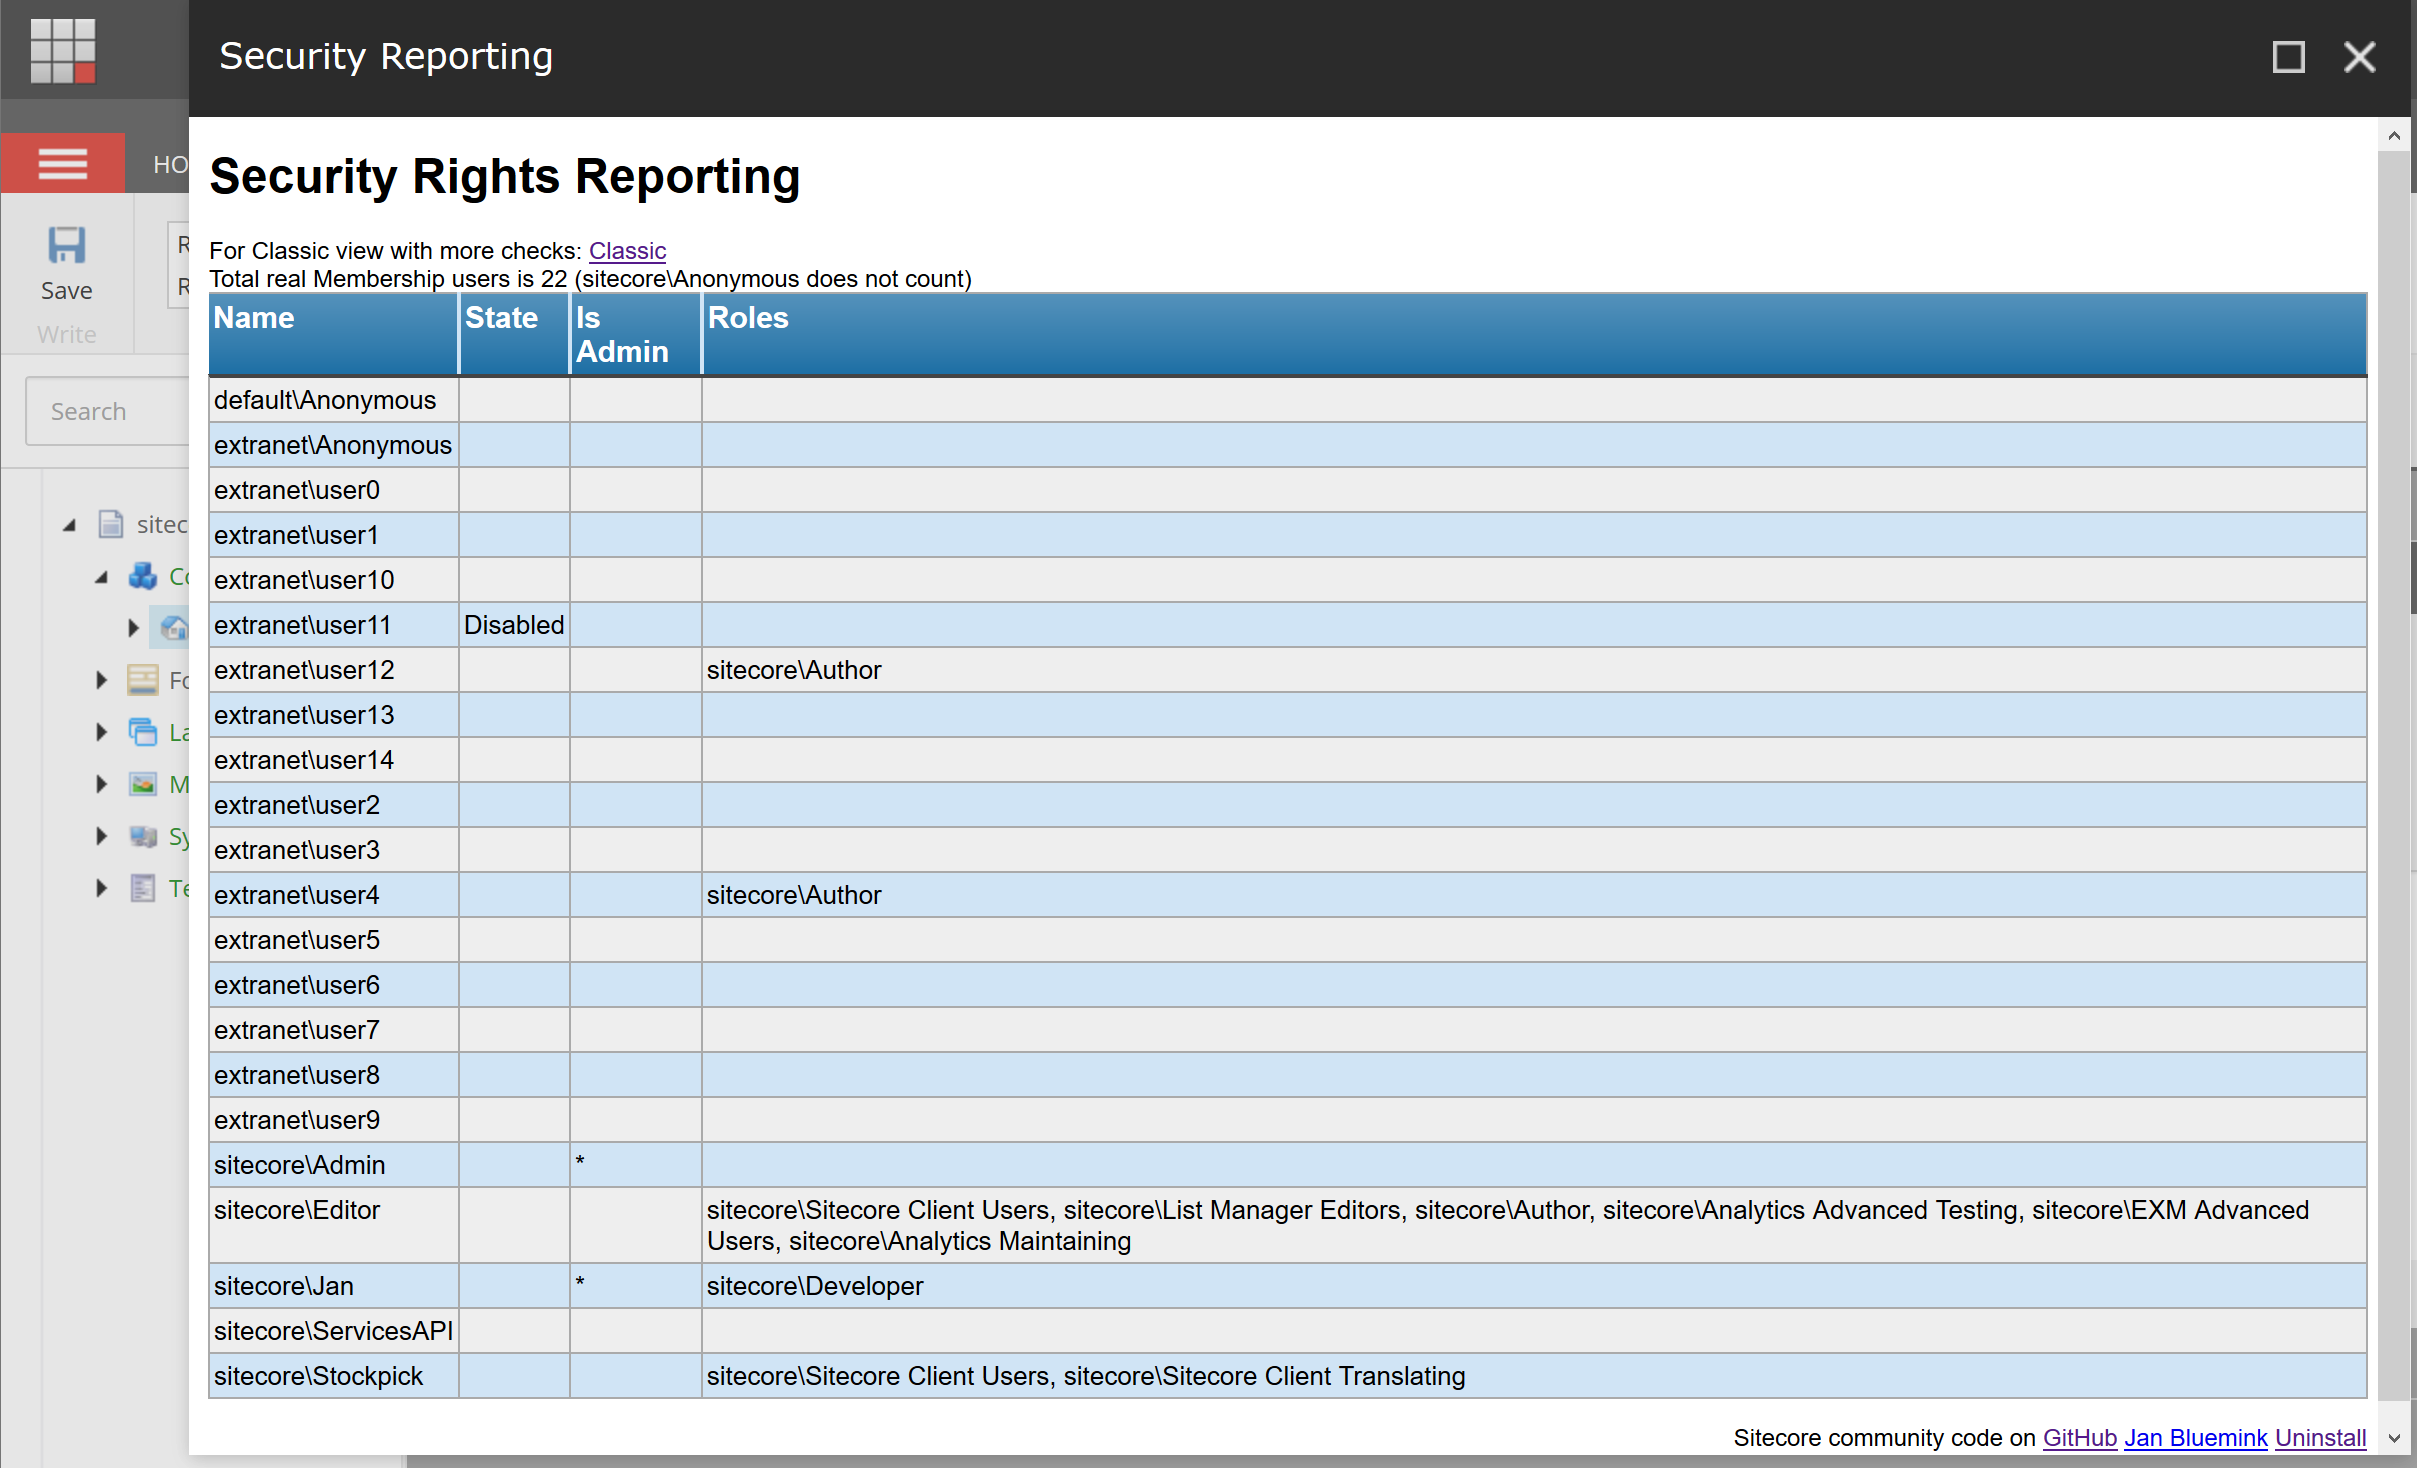This screenshot has width=2417, height=1468.
Task: Click sitecore\Author role for extranet\user12
Action: tap(794, 670)
